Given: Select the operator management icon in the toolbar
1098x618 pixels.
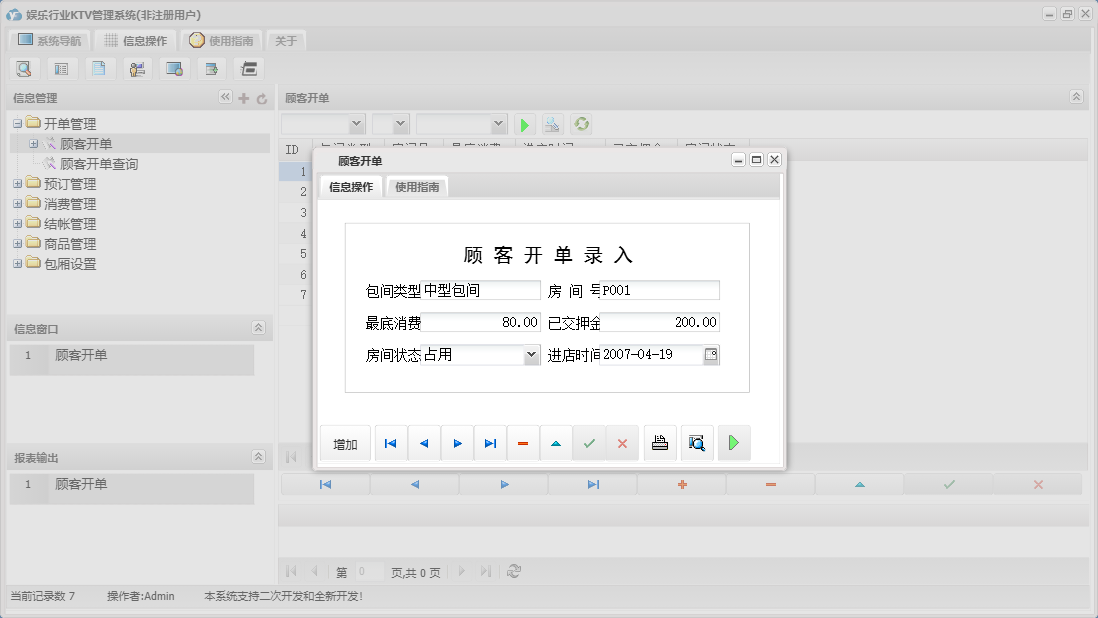Looking at the screenshot, I should [x=136, y=68].
